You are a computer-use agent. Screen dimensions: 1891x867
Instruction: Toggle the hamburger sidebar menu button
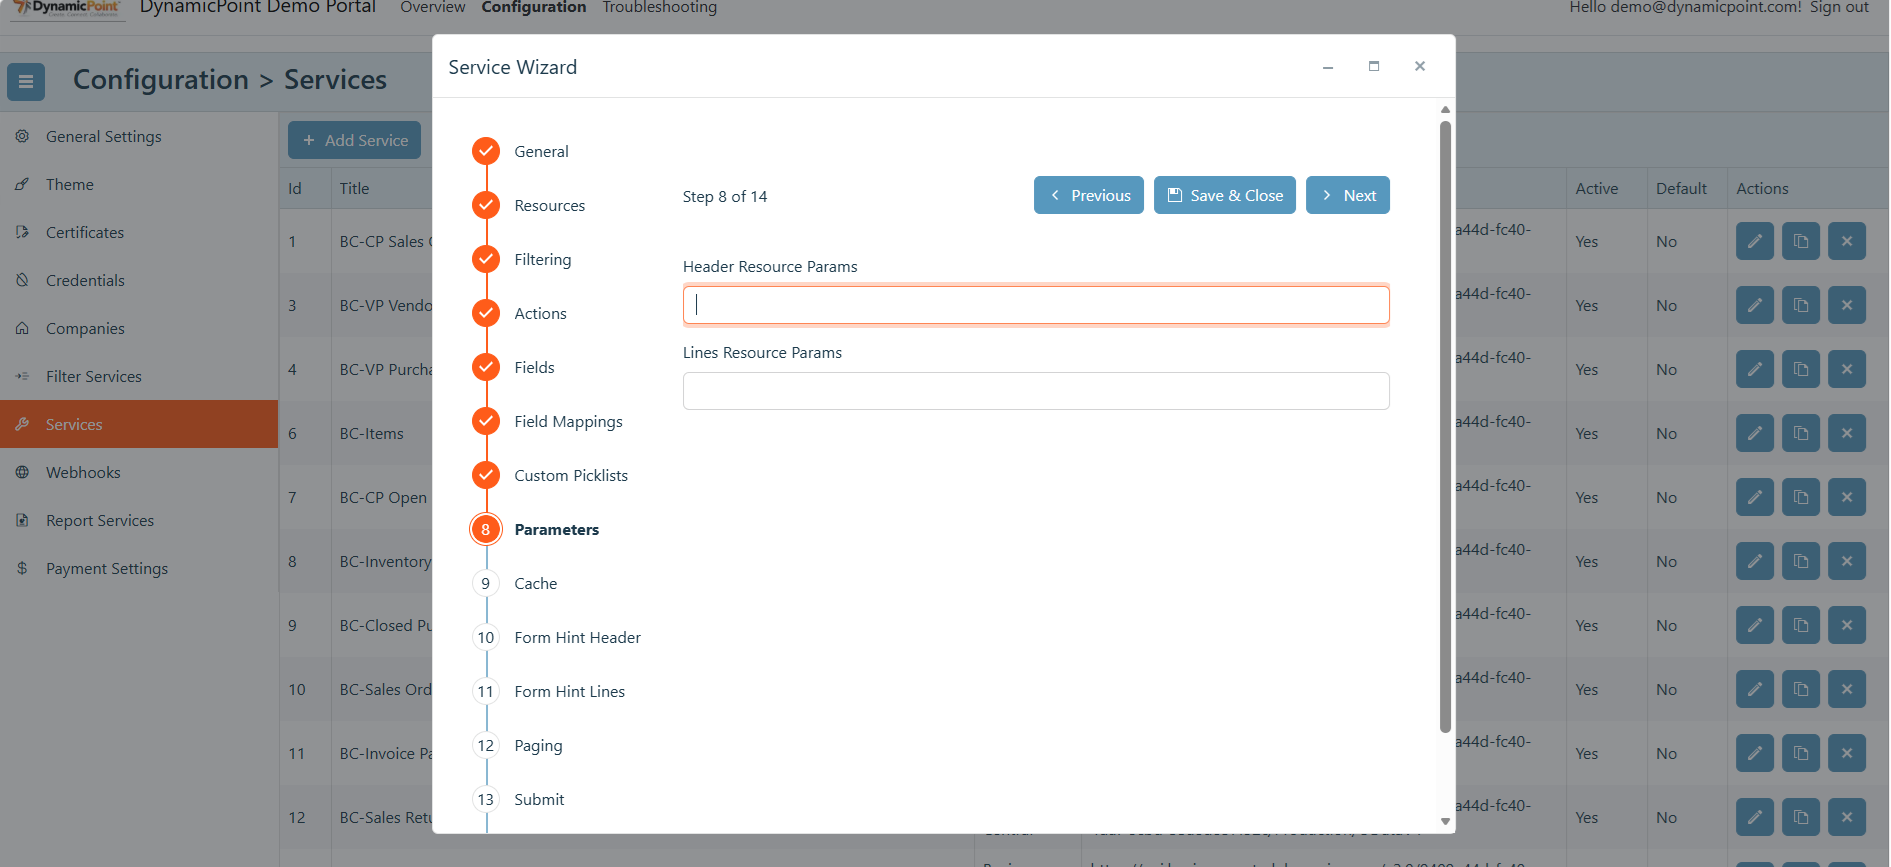[26, 82]
